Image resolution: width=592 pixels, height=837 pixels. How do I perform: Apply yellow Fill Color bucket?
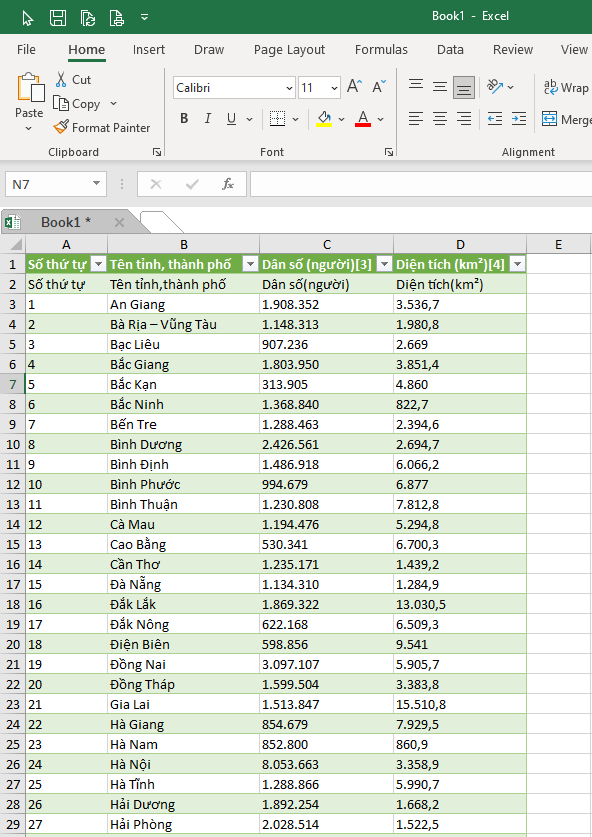324,119
